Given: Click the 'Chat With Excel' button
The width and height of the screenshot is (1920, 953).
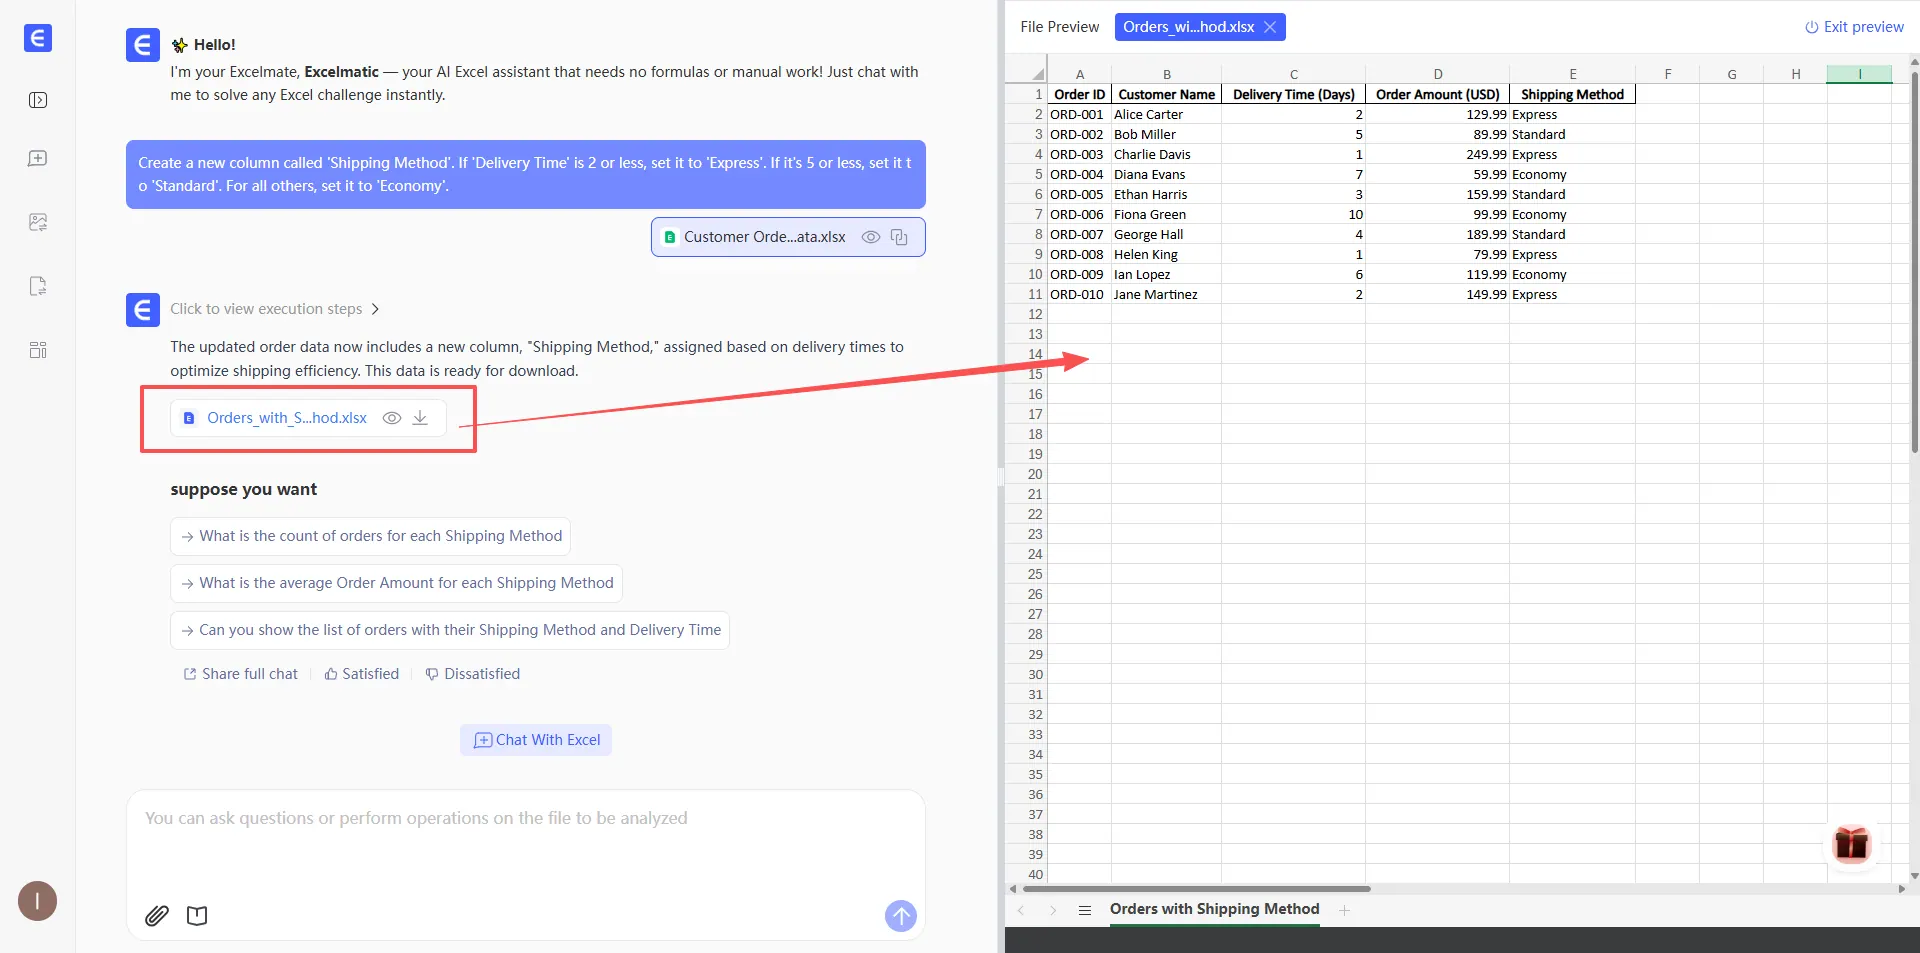Looking at the screenshot, I should point(536,740).
